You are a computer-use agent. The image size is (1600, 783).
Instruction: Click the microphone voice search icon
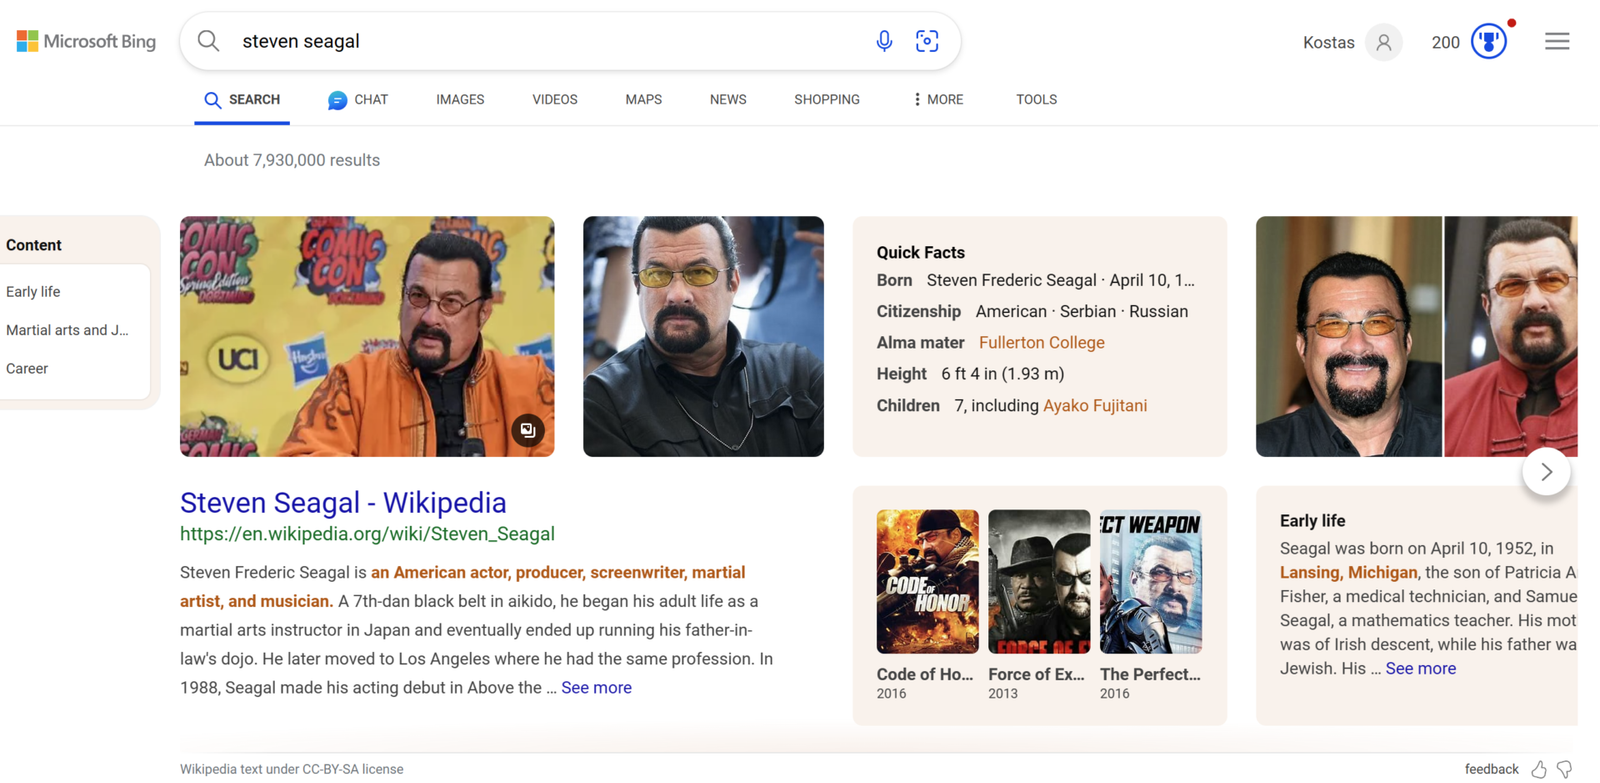tap(884, 41)
